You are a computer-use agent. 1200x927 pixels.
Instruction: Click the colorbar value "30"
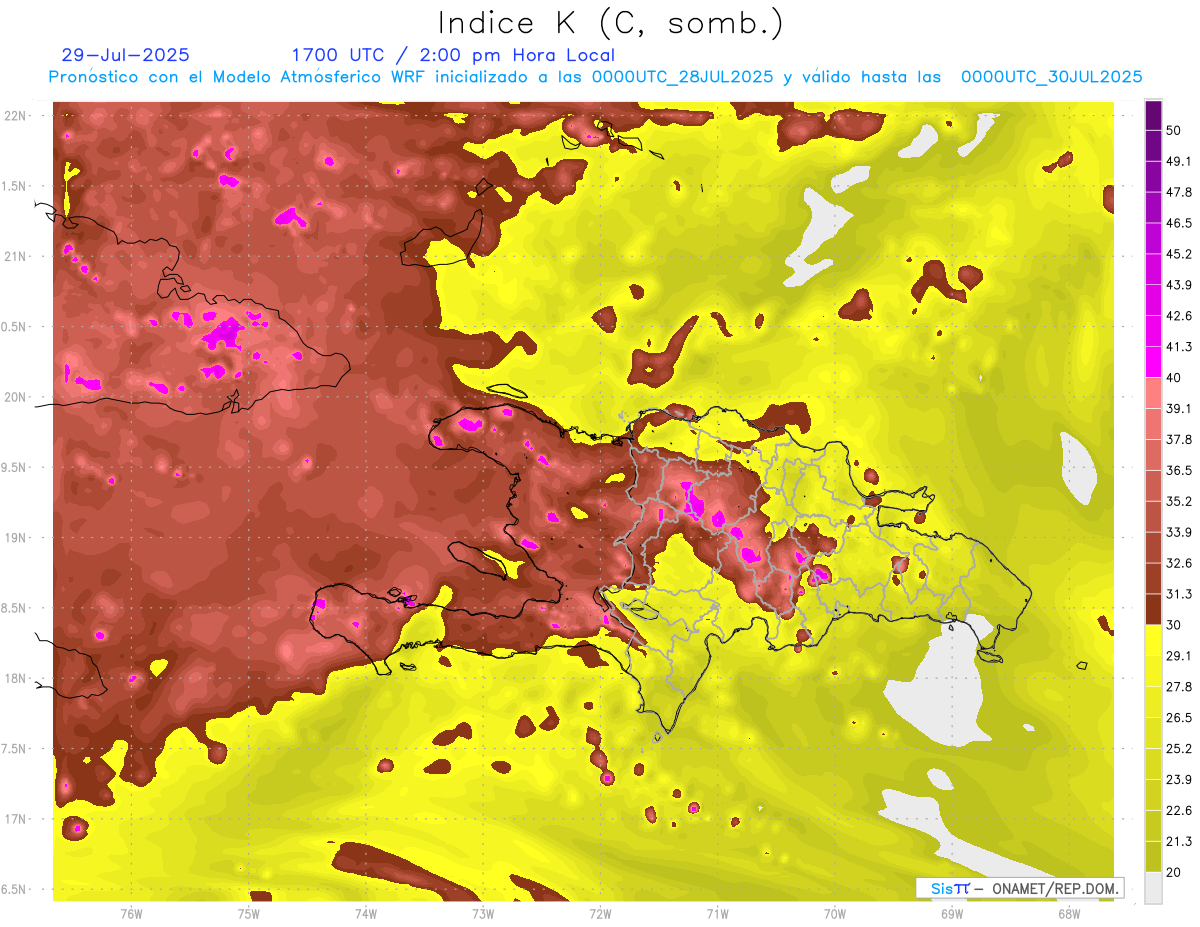1175,625
